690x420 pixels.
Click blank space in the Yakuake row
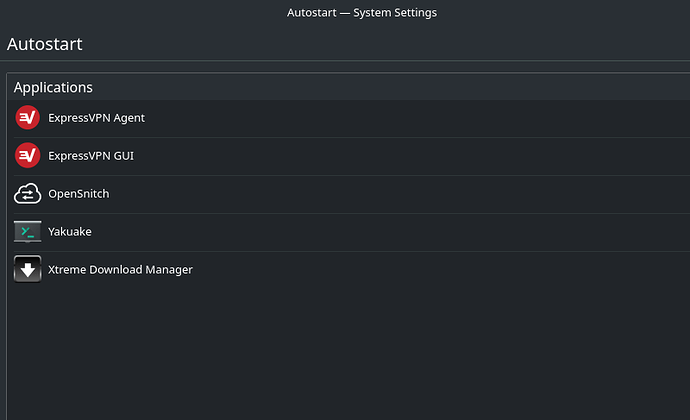pos(396,232)
